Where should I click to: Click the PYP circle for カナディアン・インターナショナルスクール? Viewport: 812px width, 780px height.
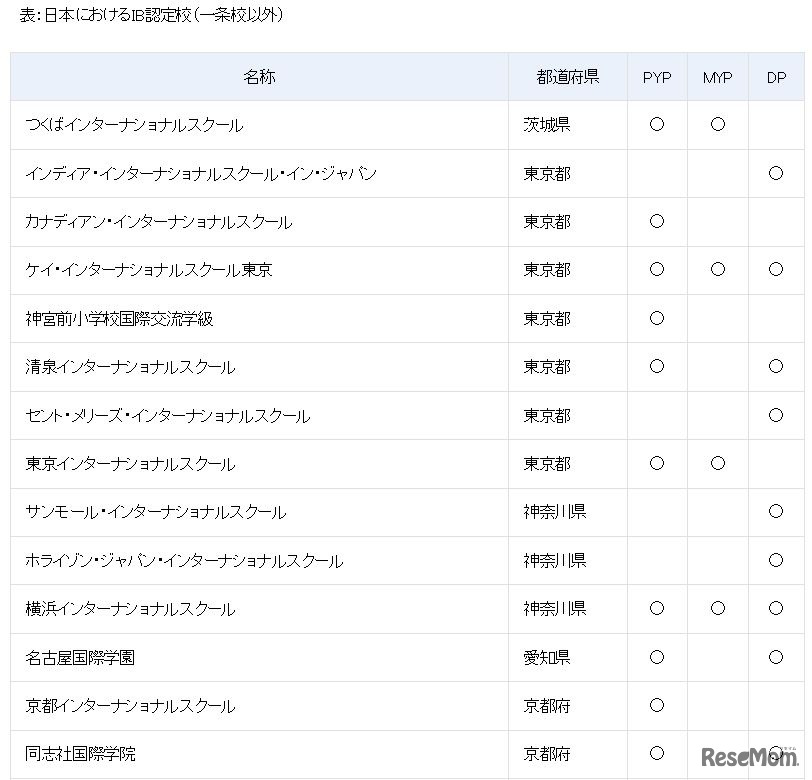coord(657,221)
